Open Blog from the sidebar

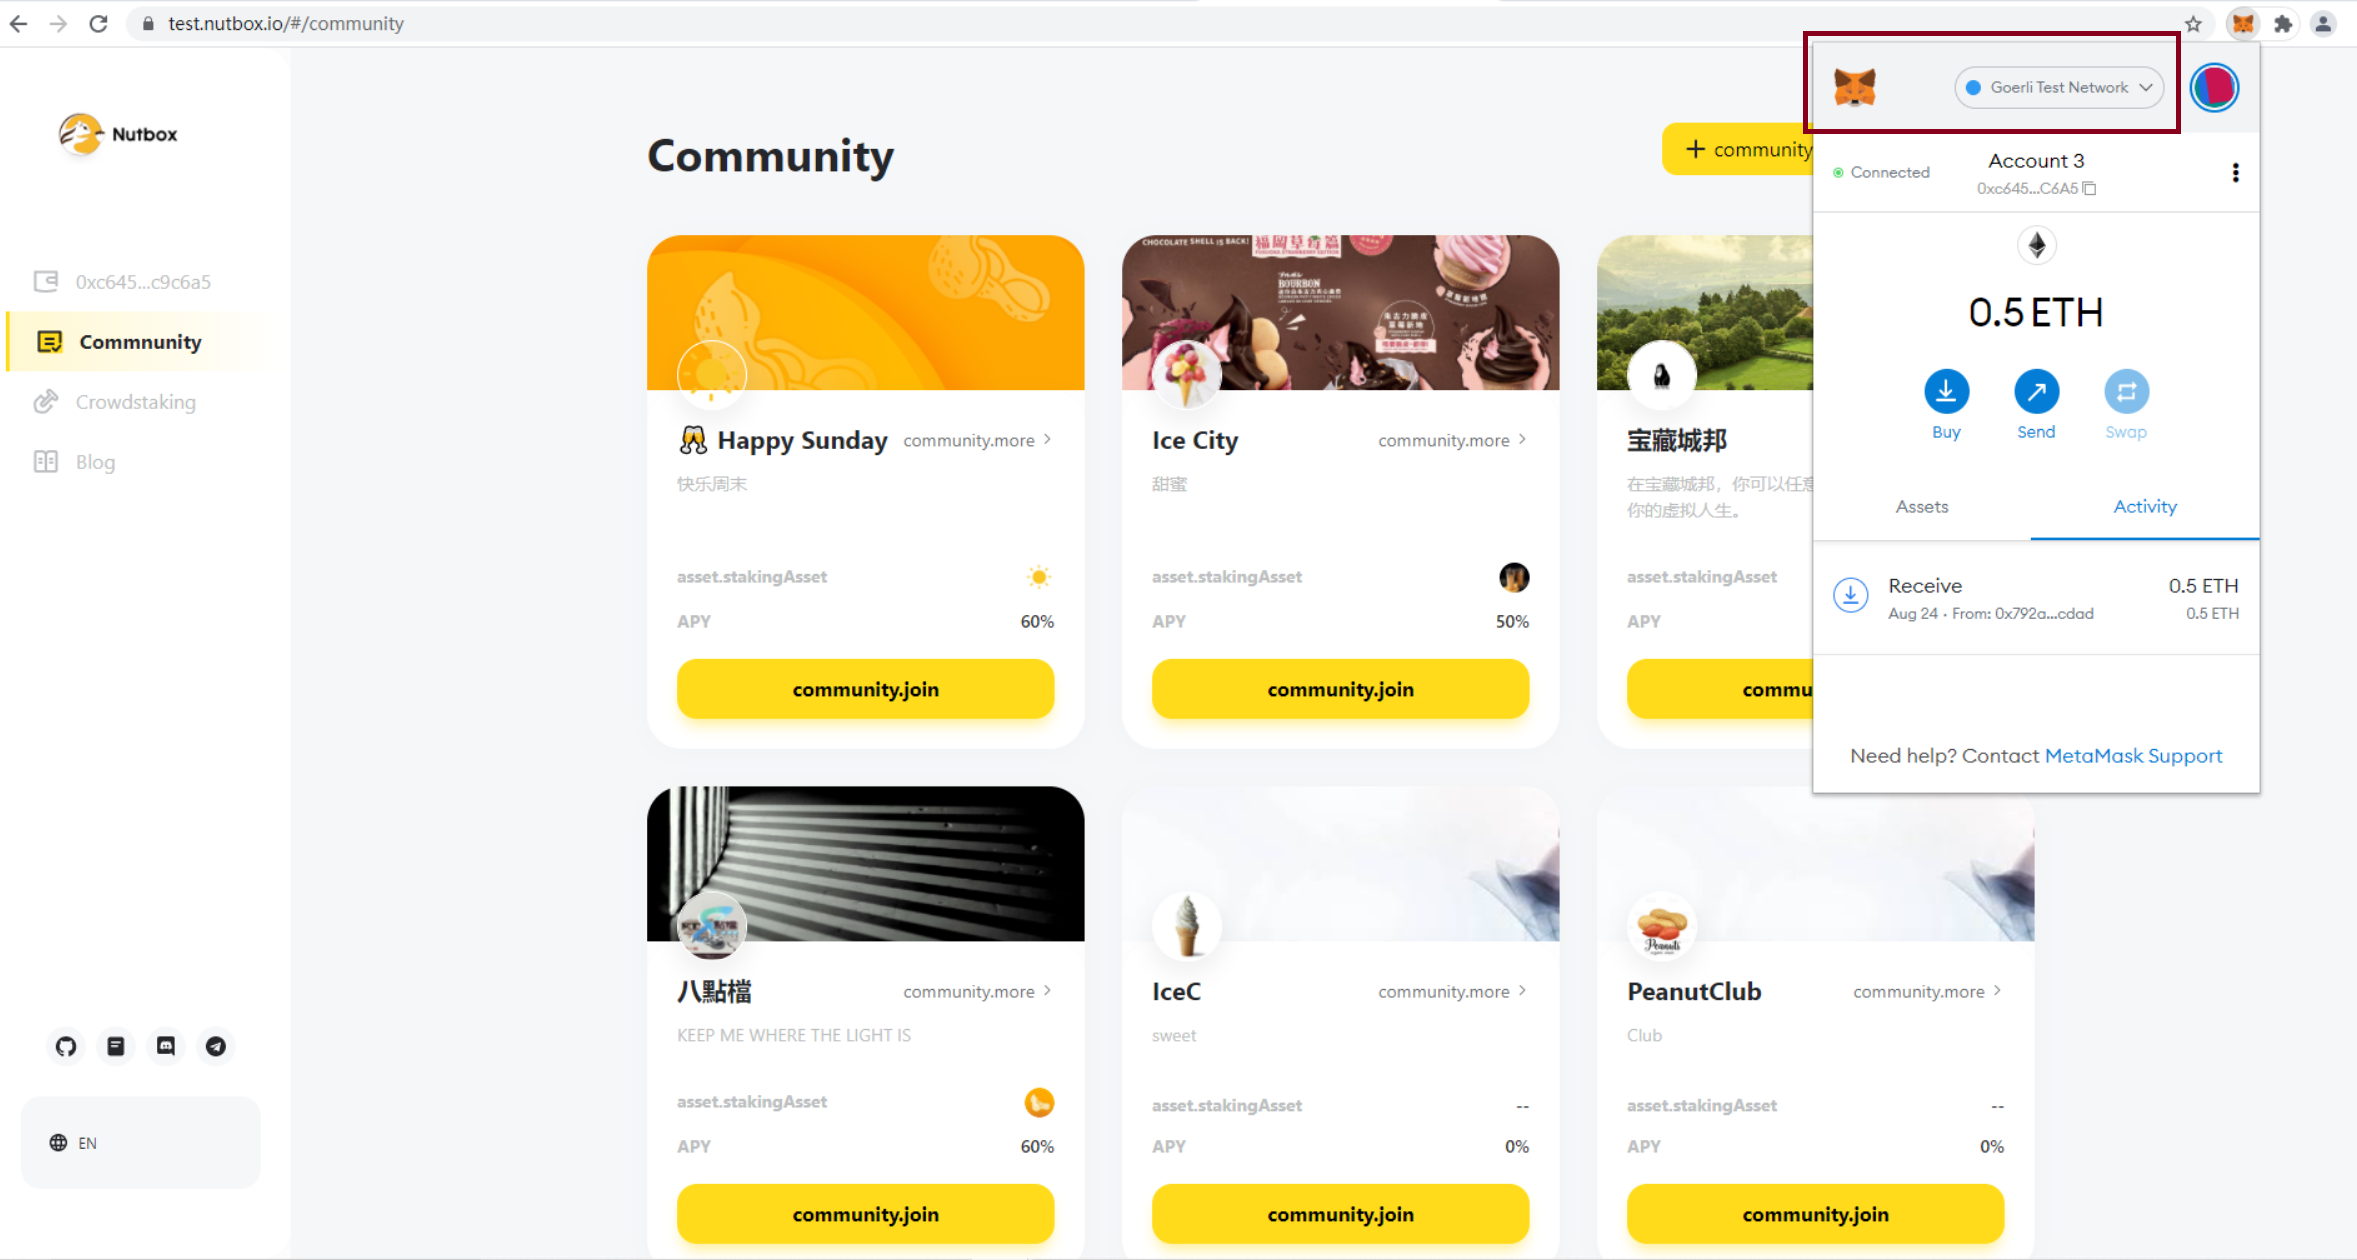click(95, 462)
